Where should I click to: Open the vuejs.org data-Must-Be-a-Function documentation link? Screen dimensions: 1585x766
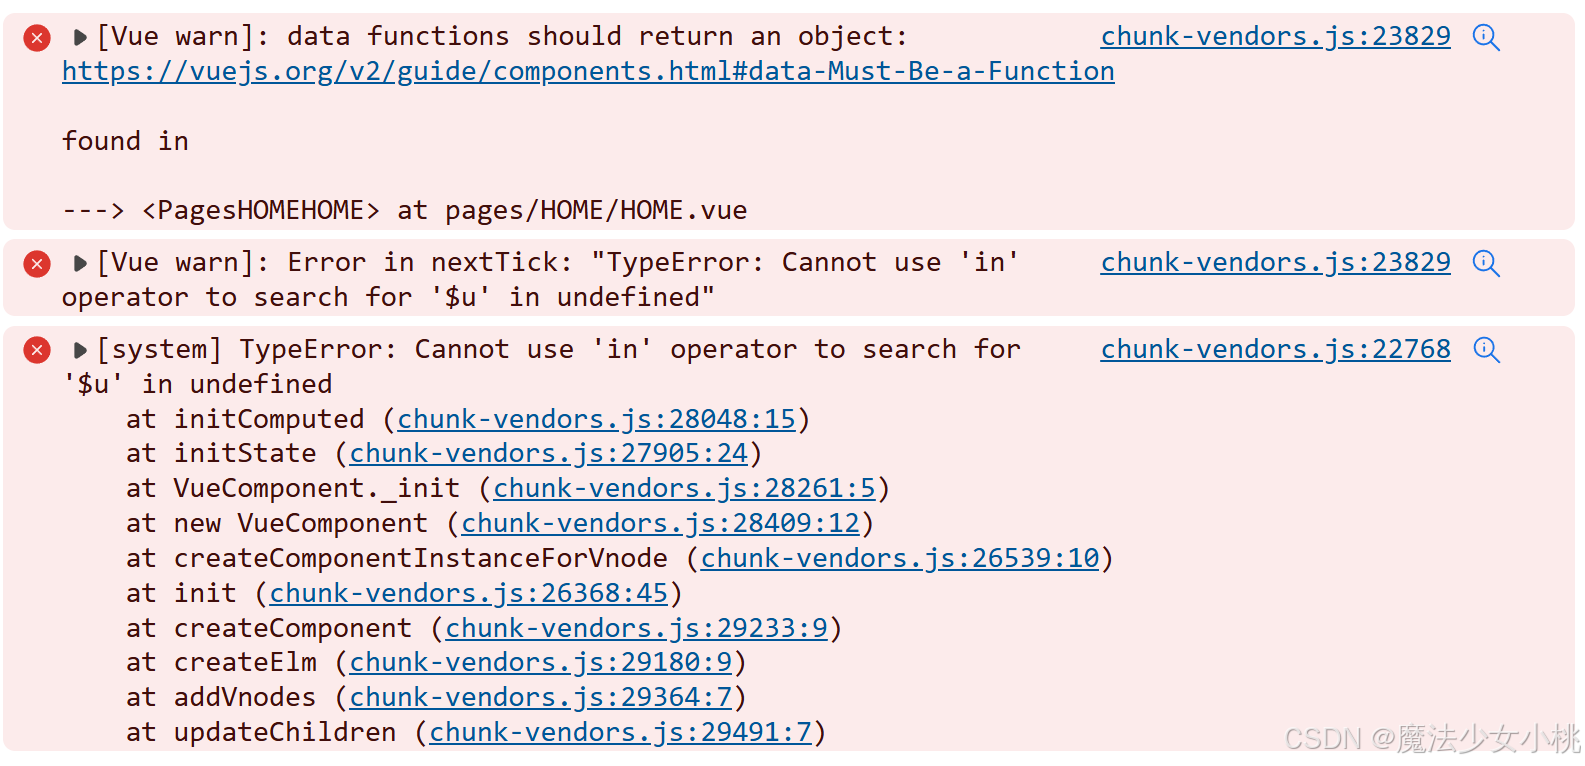(x=587, y=71)
